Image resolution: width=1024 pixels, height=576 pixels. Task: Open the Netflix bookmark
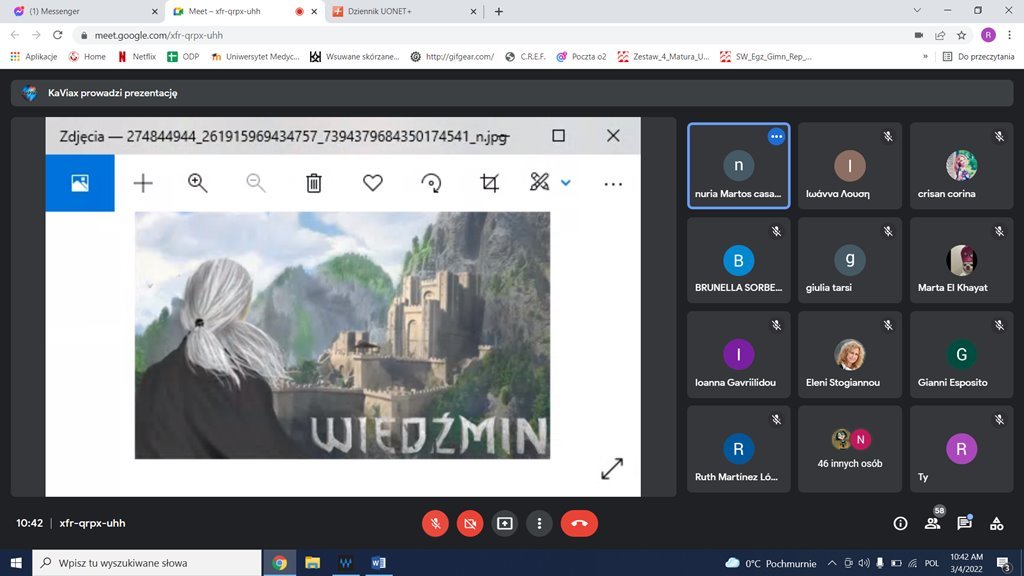pos(136,57)
